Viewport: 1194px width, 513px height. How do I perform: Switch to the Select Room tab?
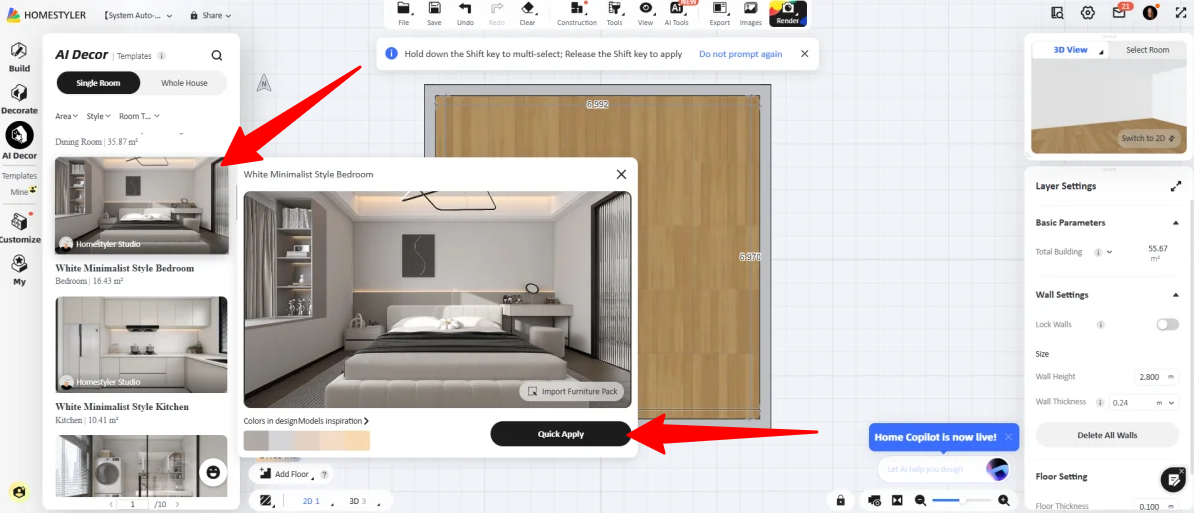(x=1148, y=50)
